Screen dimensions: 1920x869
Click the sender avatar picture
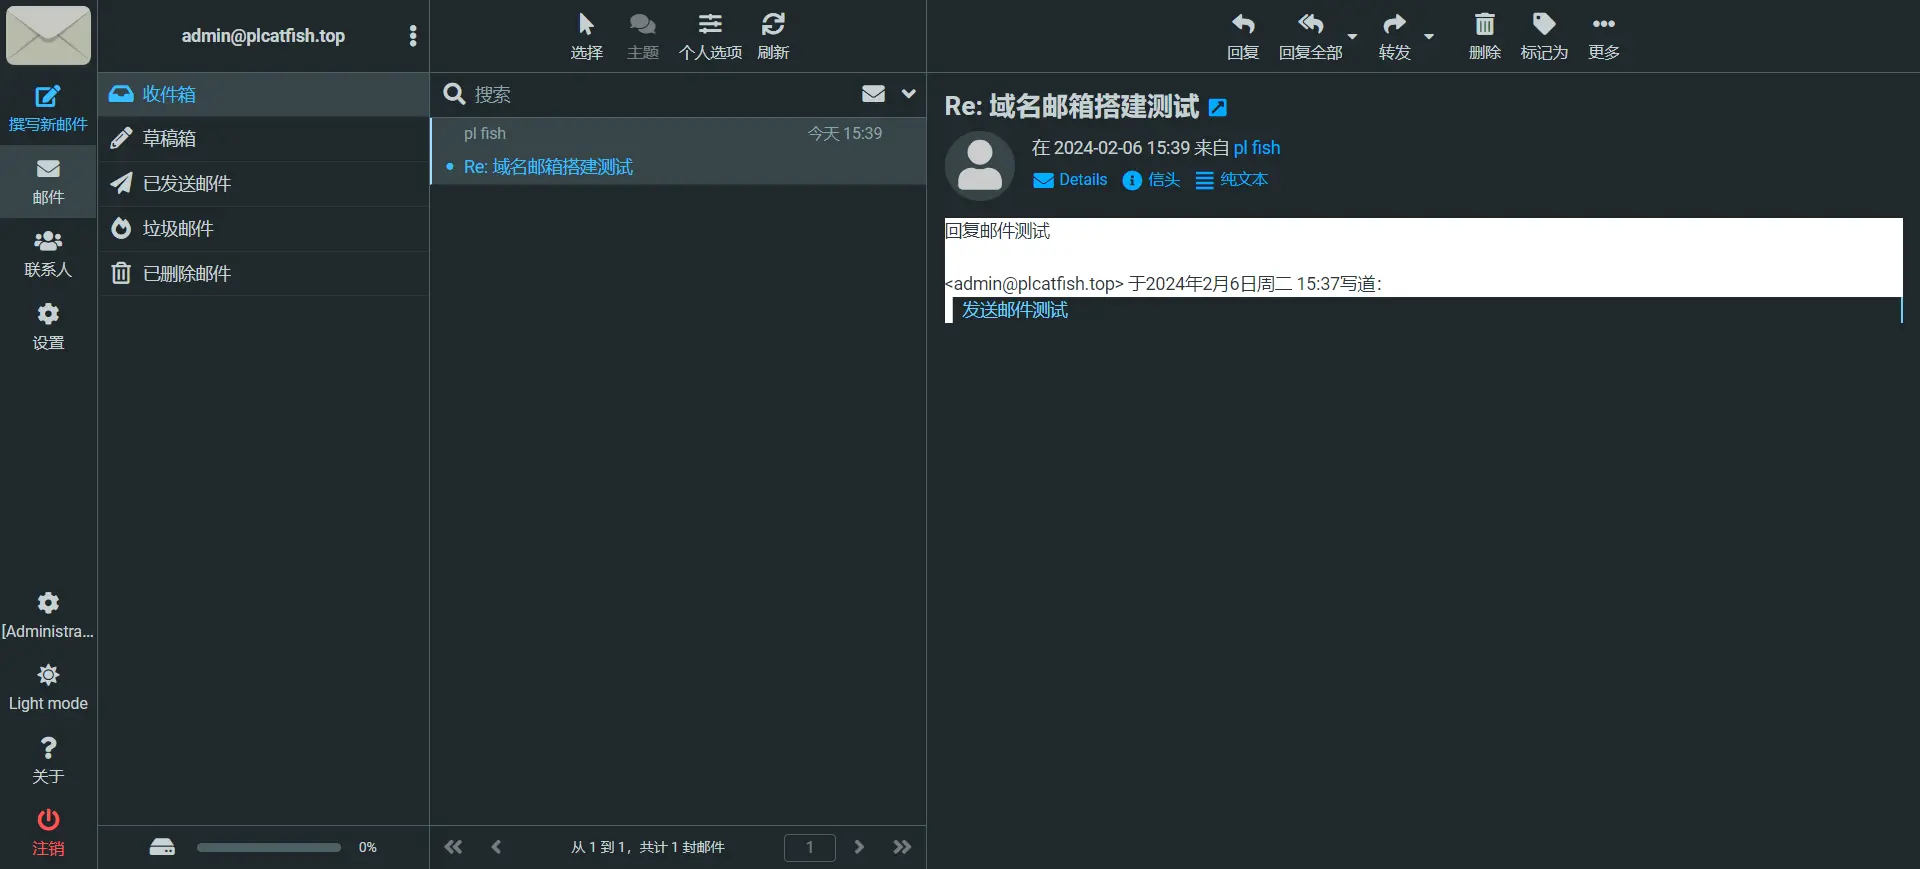[x=980, y=165]
